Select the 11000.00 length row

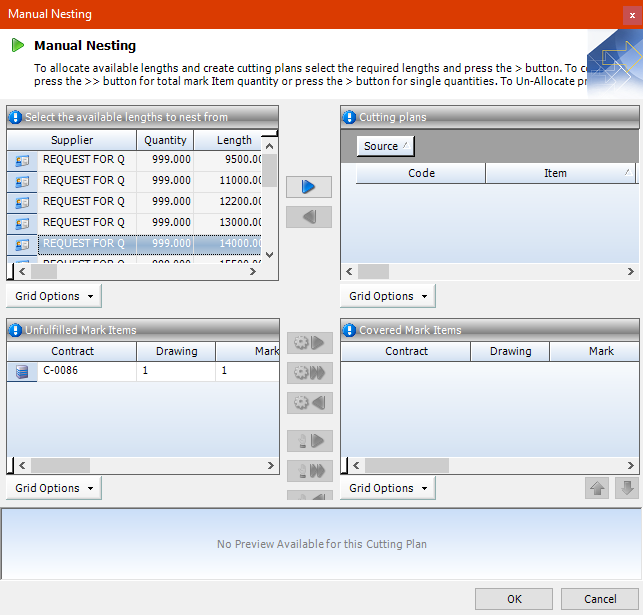[150, 181]
